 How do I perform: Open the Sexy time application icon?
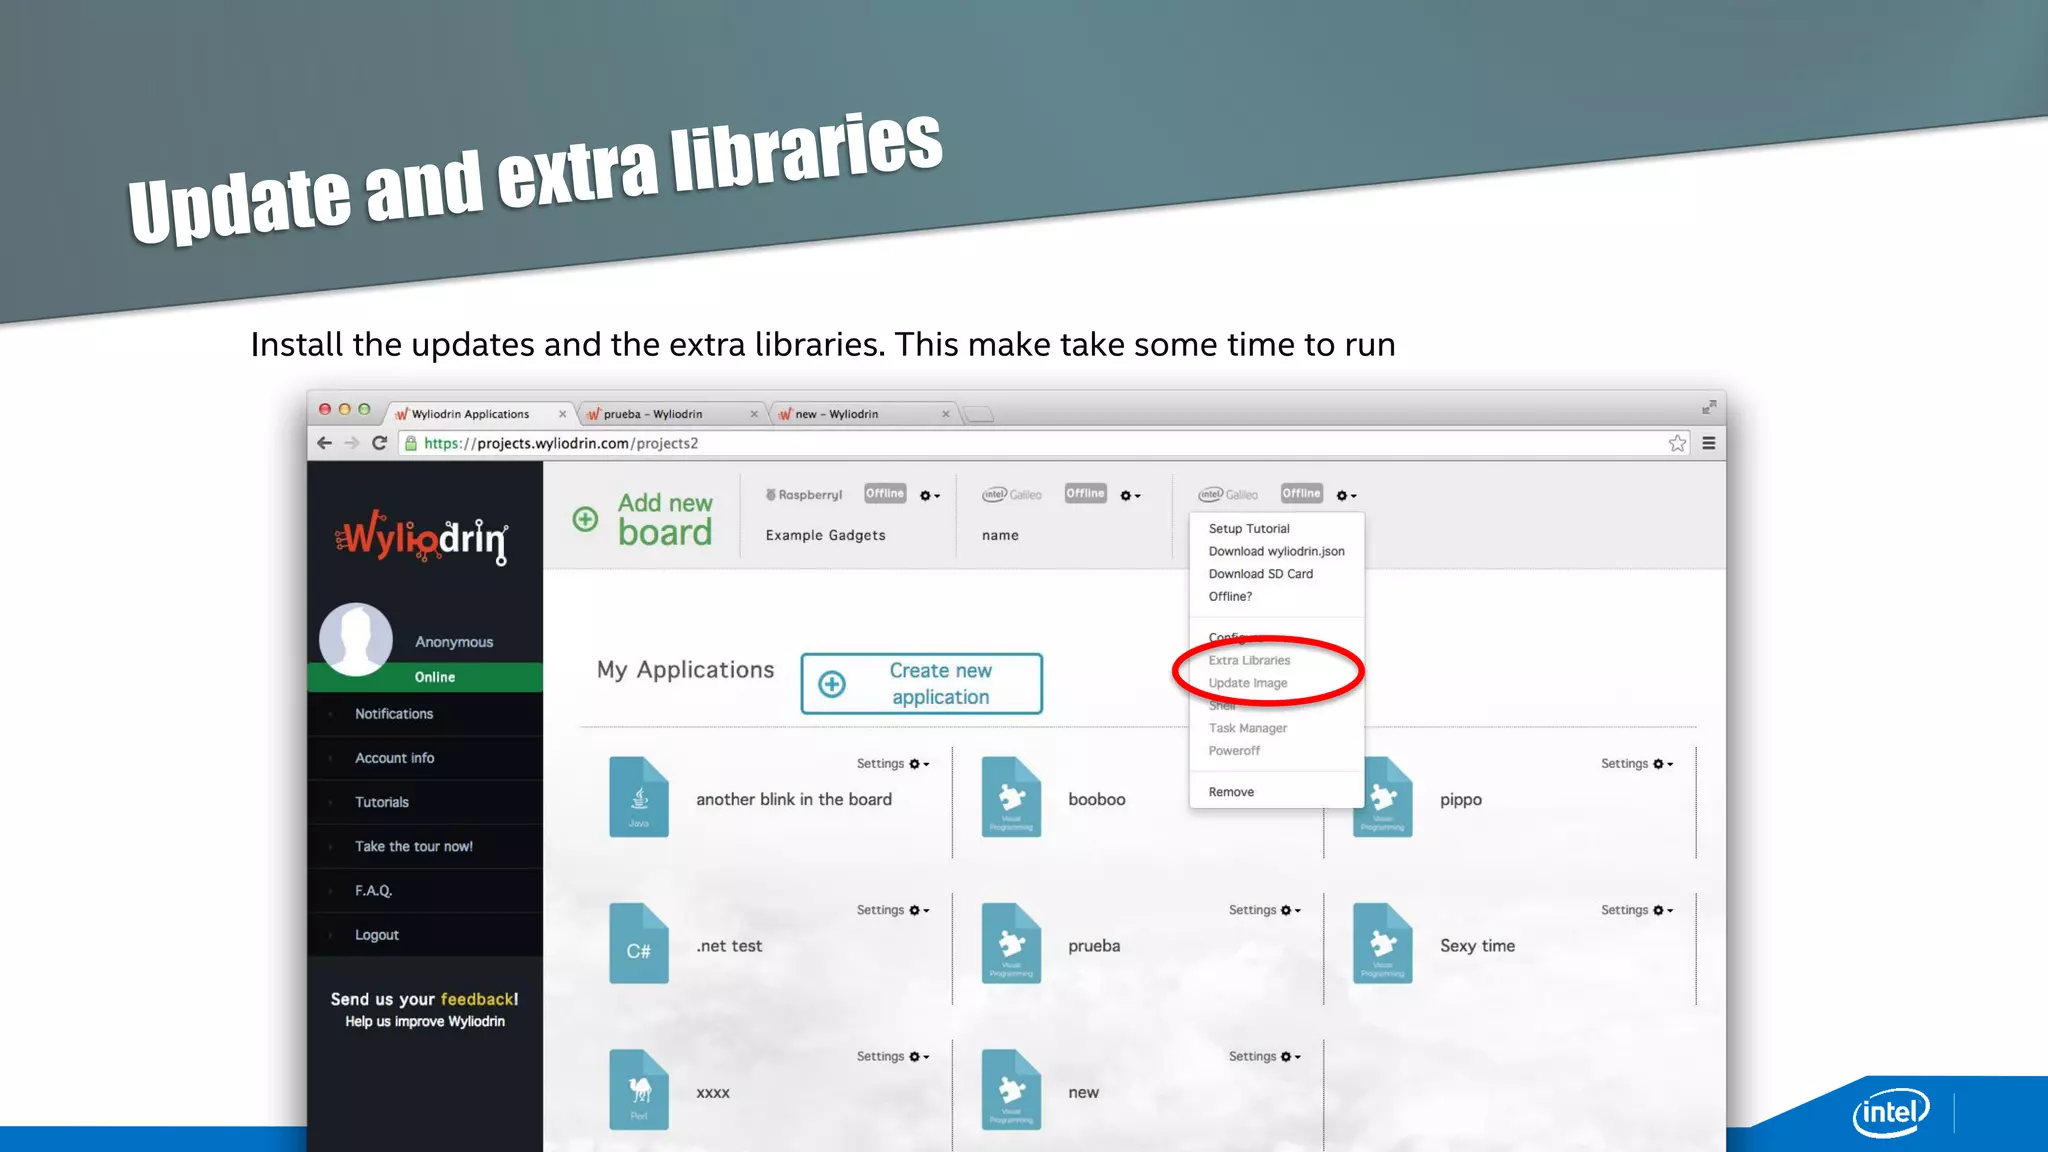[1383, 943]
